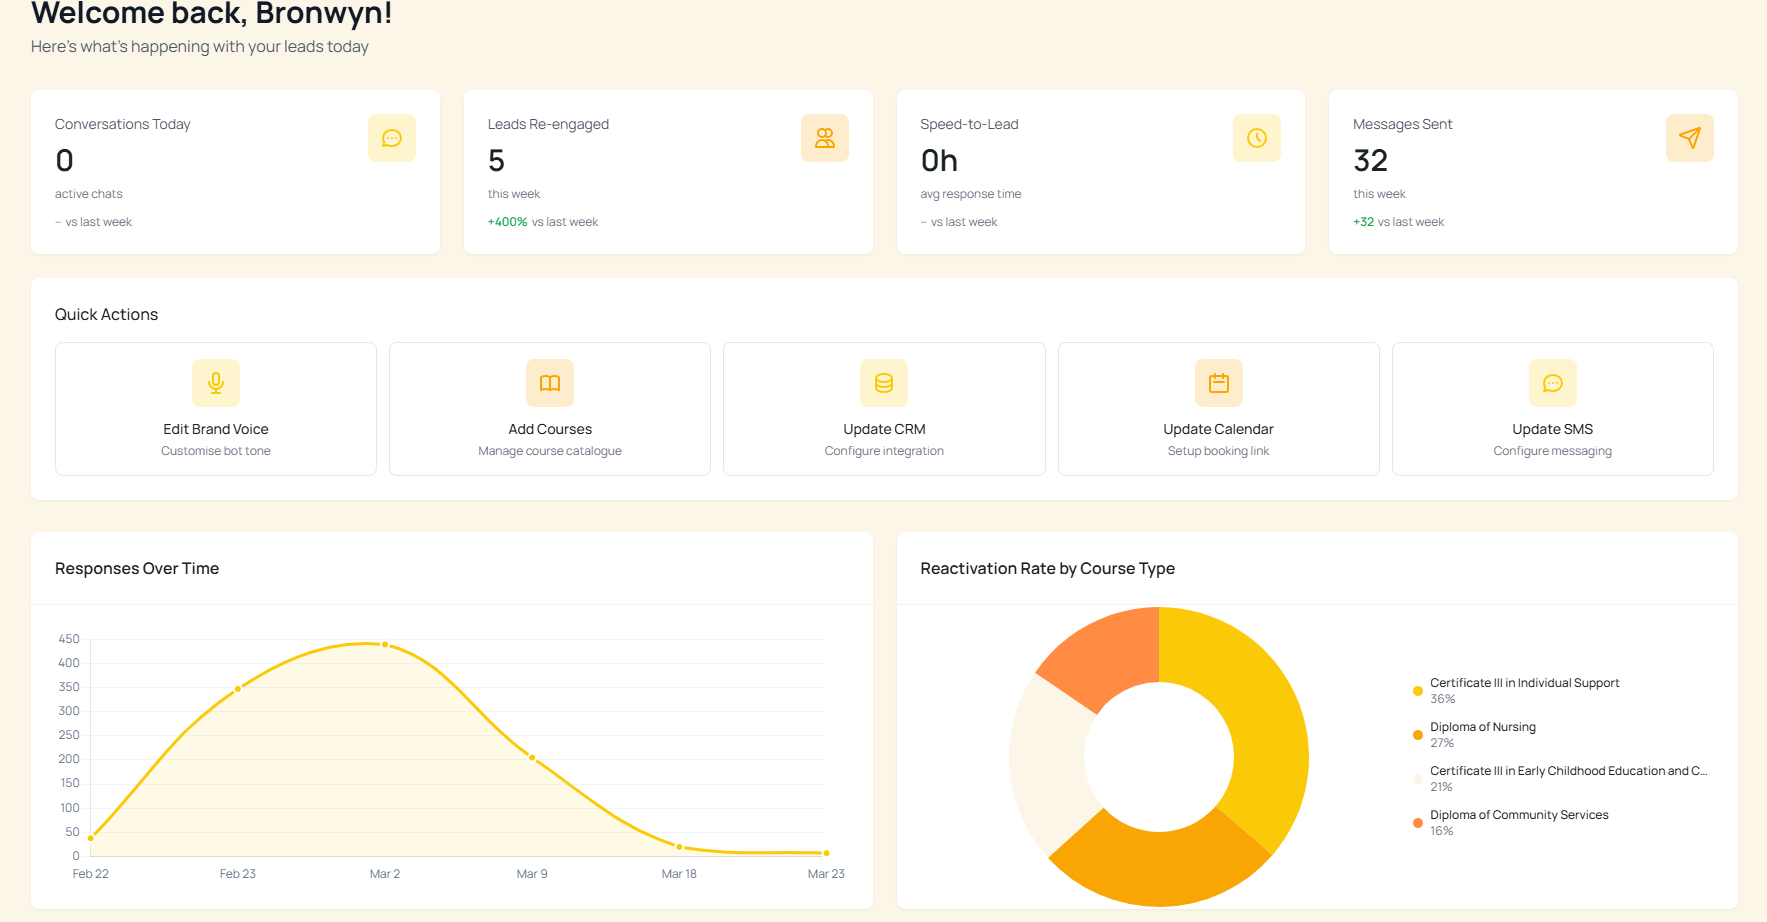Screen dimensions: 1767x922
Task: Click the Certificate III in Early Childhood legend label
Action: click(1569, 771)
